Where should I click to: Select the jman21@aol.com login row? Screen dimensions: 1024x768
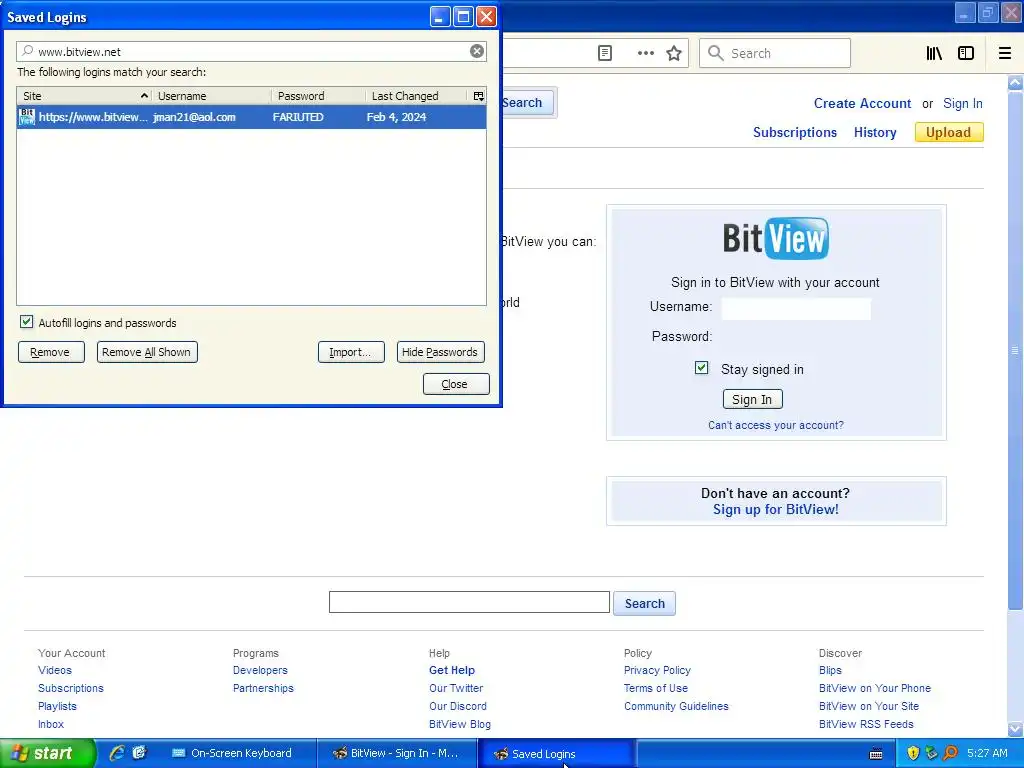251,117
